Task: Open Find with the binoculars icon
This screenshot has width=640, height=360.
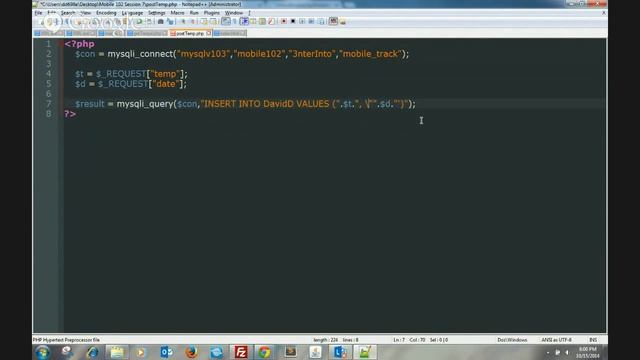Action: [x=160, y=21]
